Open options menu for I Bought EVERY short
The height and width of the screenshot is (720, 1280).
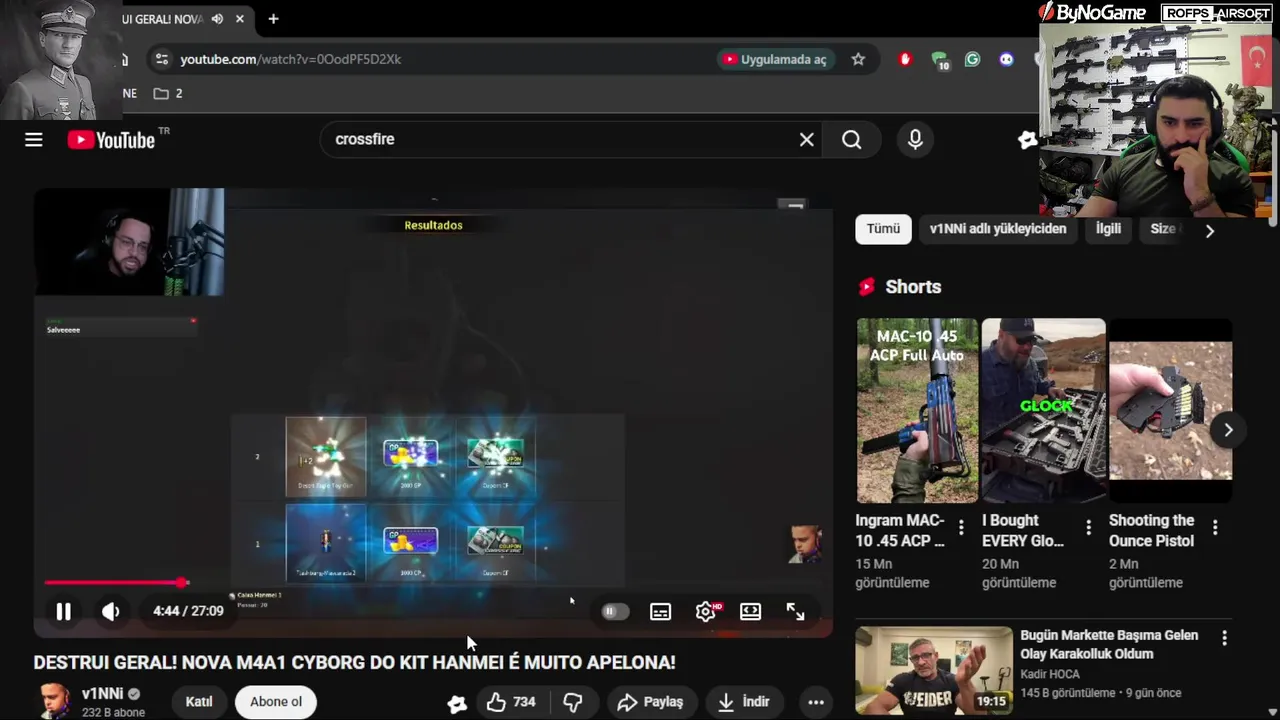[x=1088, y=527]
